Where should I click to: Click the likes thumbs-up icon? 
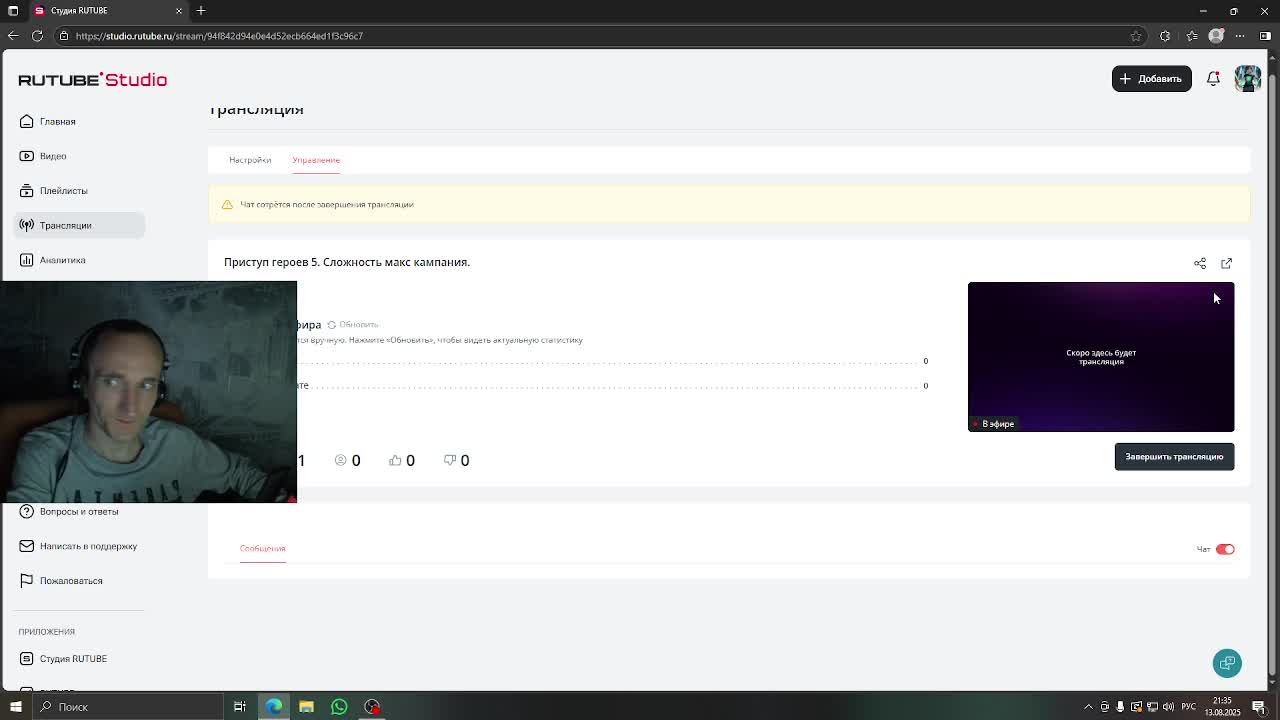pos(395,460)
